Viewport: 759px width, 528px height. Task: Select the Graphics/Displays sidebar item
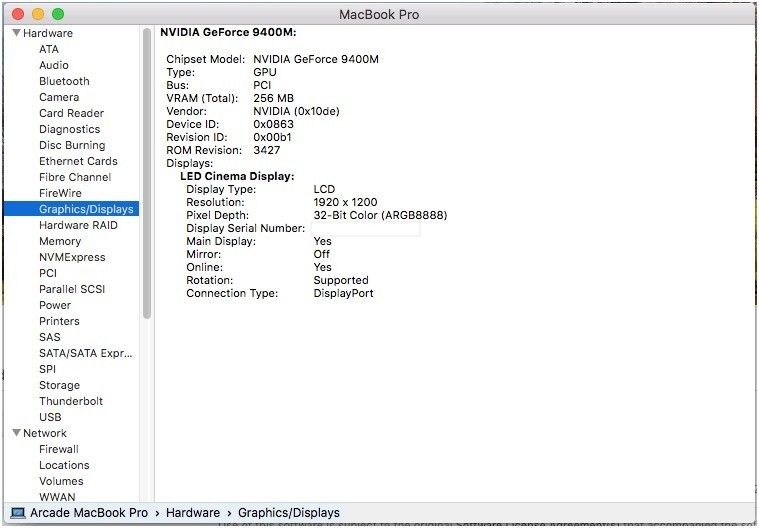coord(86,209)
